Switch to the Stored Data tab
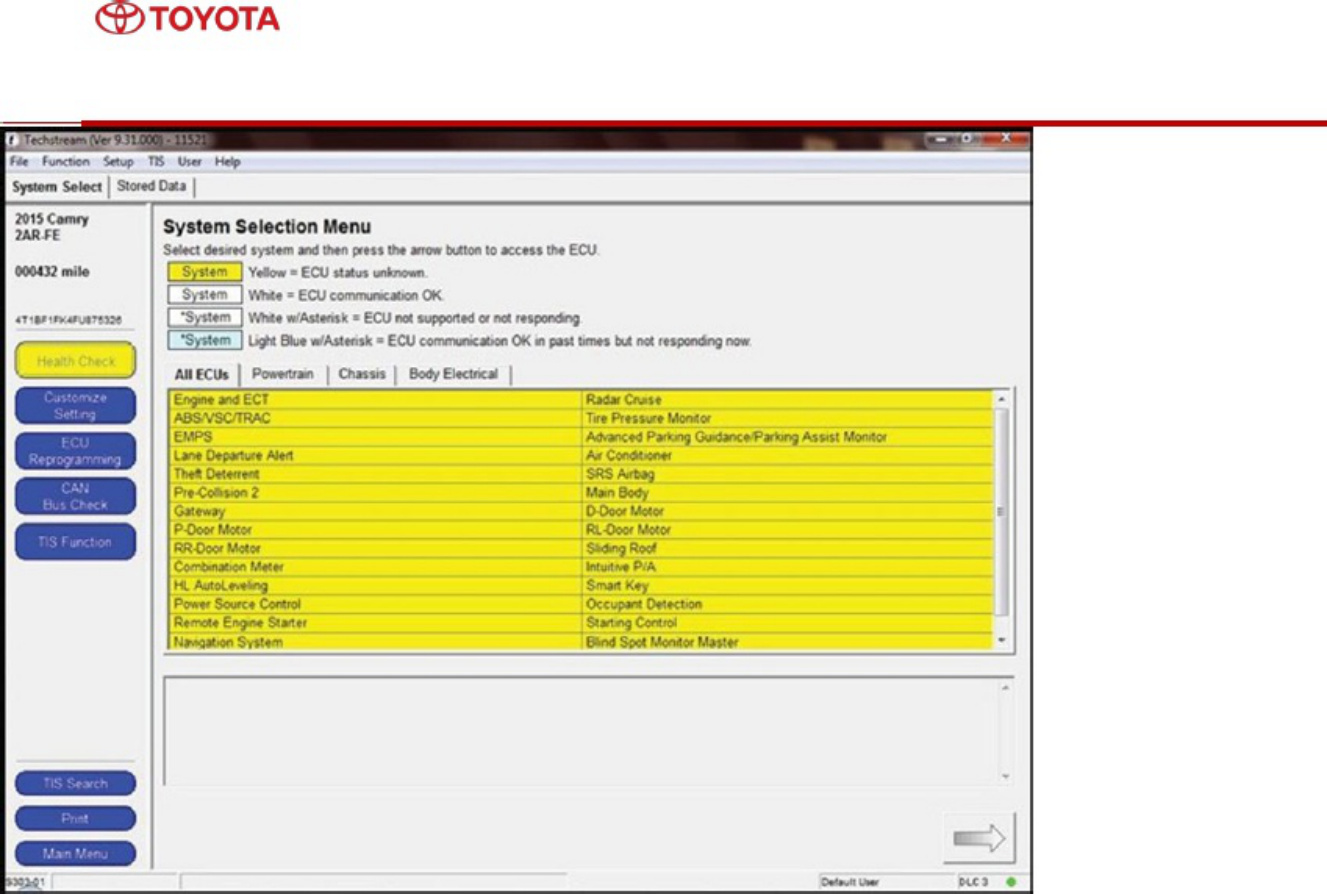This screenshot has height=894, width=1327. (151, 186)
